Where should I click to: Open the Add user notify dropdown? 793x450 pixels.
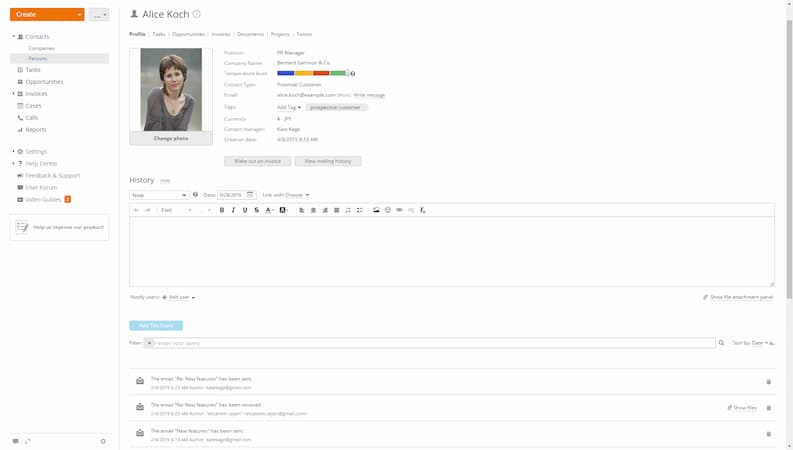click(179, 297)
